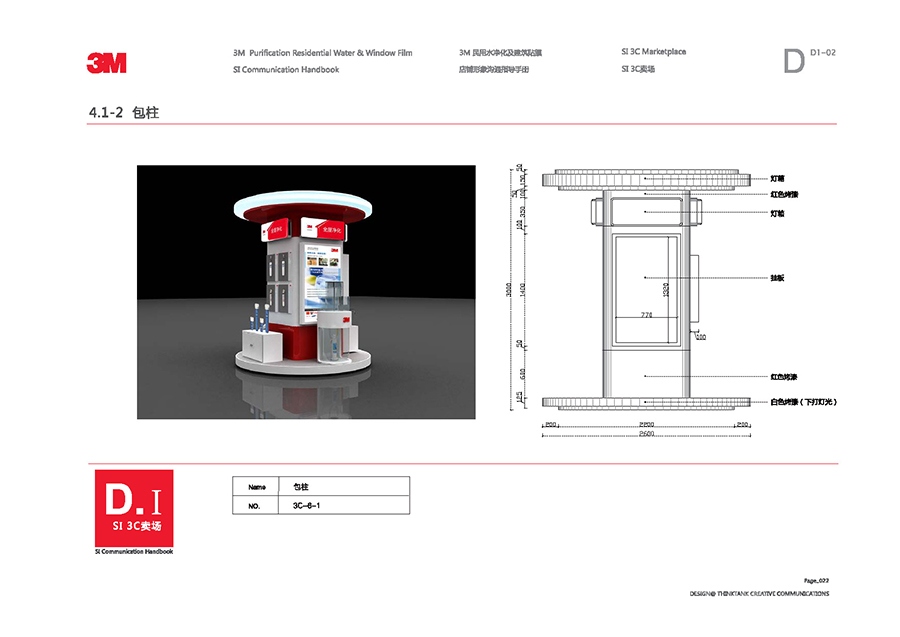Click the 680 vertical dimension
Screen dimensions: 900x637
pos(522,374)
